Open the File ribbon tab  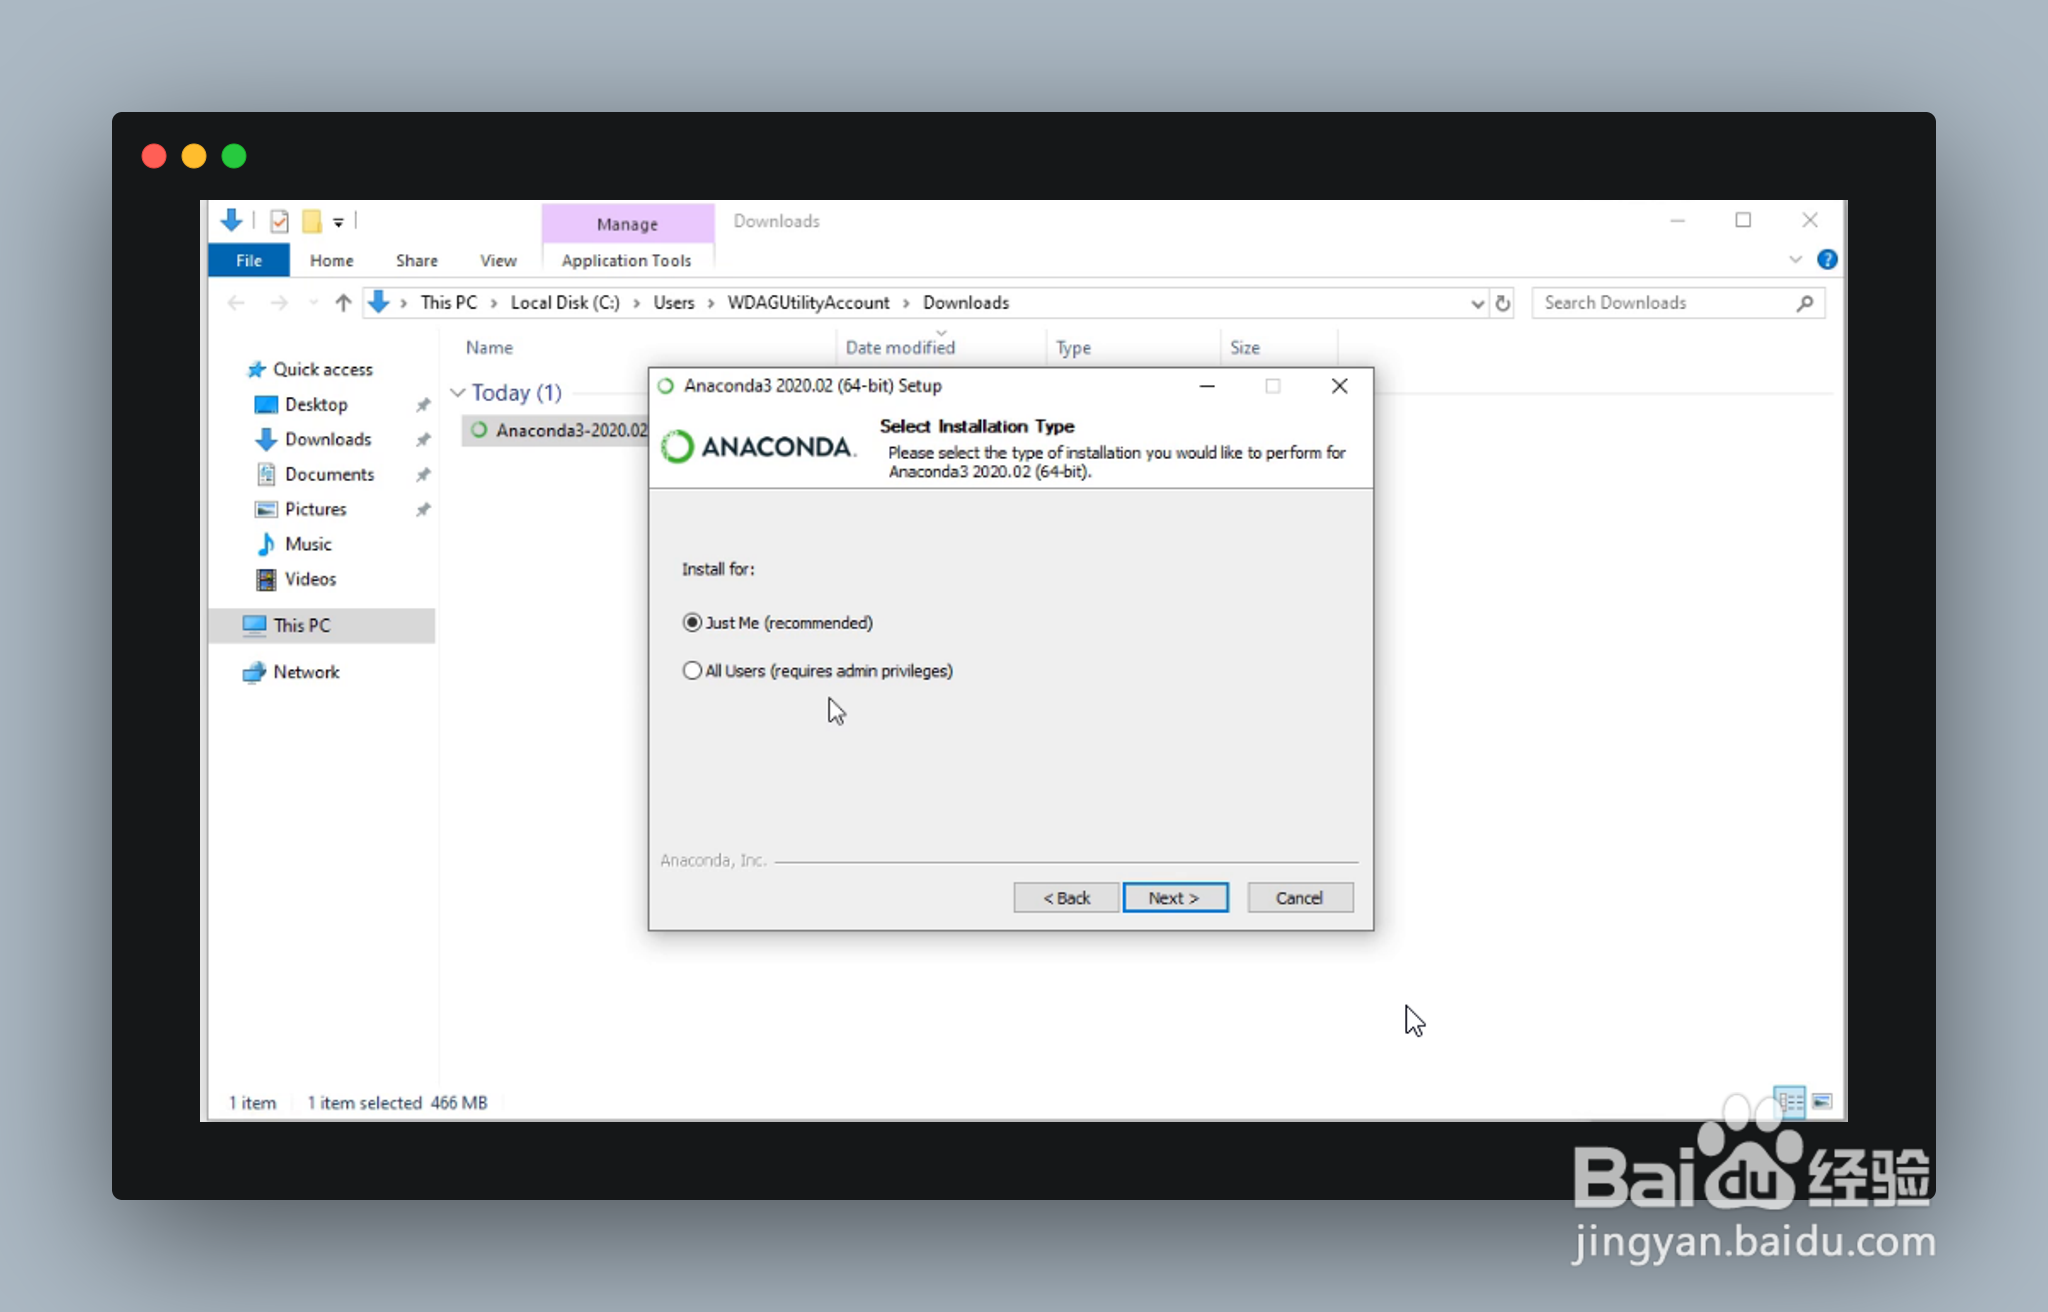(x=248, y=260)
